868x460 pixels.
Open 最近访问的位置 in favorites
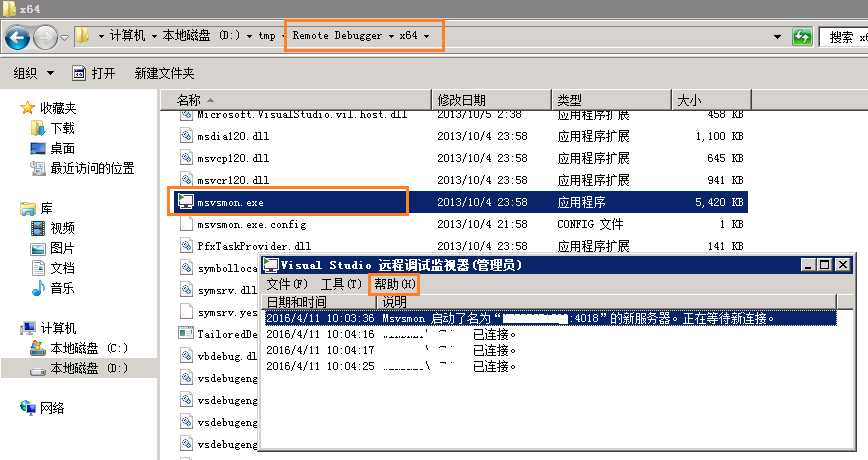pos(82,168)
